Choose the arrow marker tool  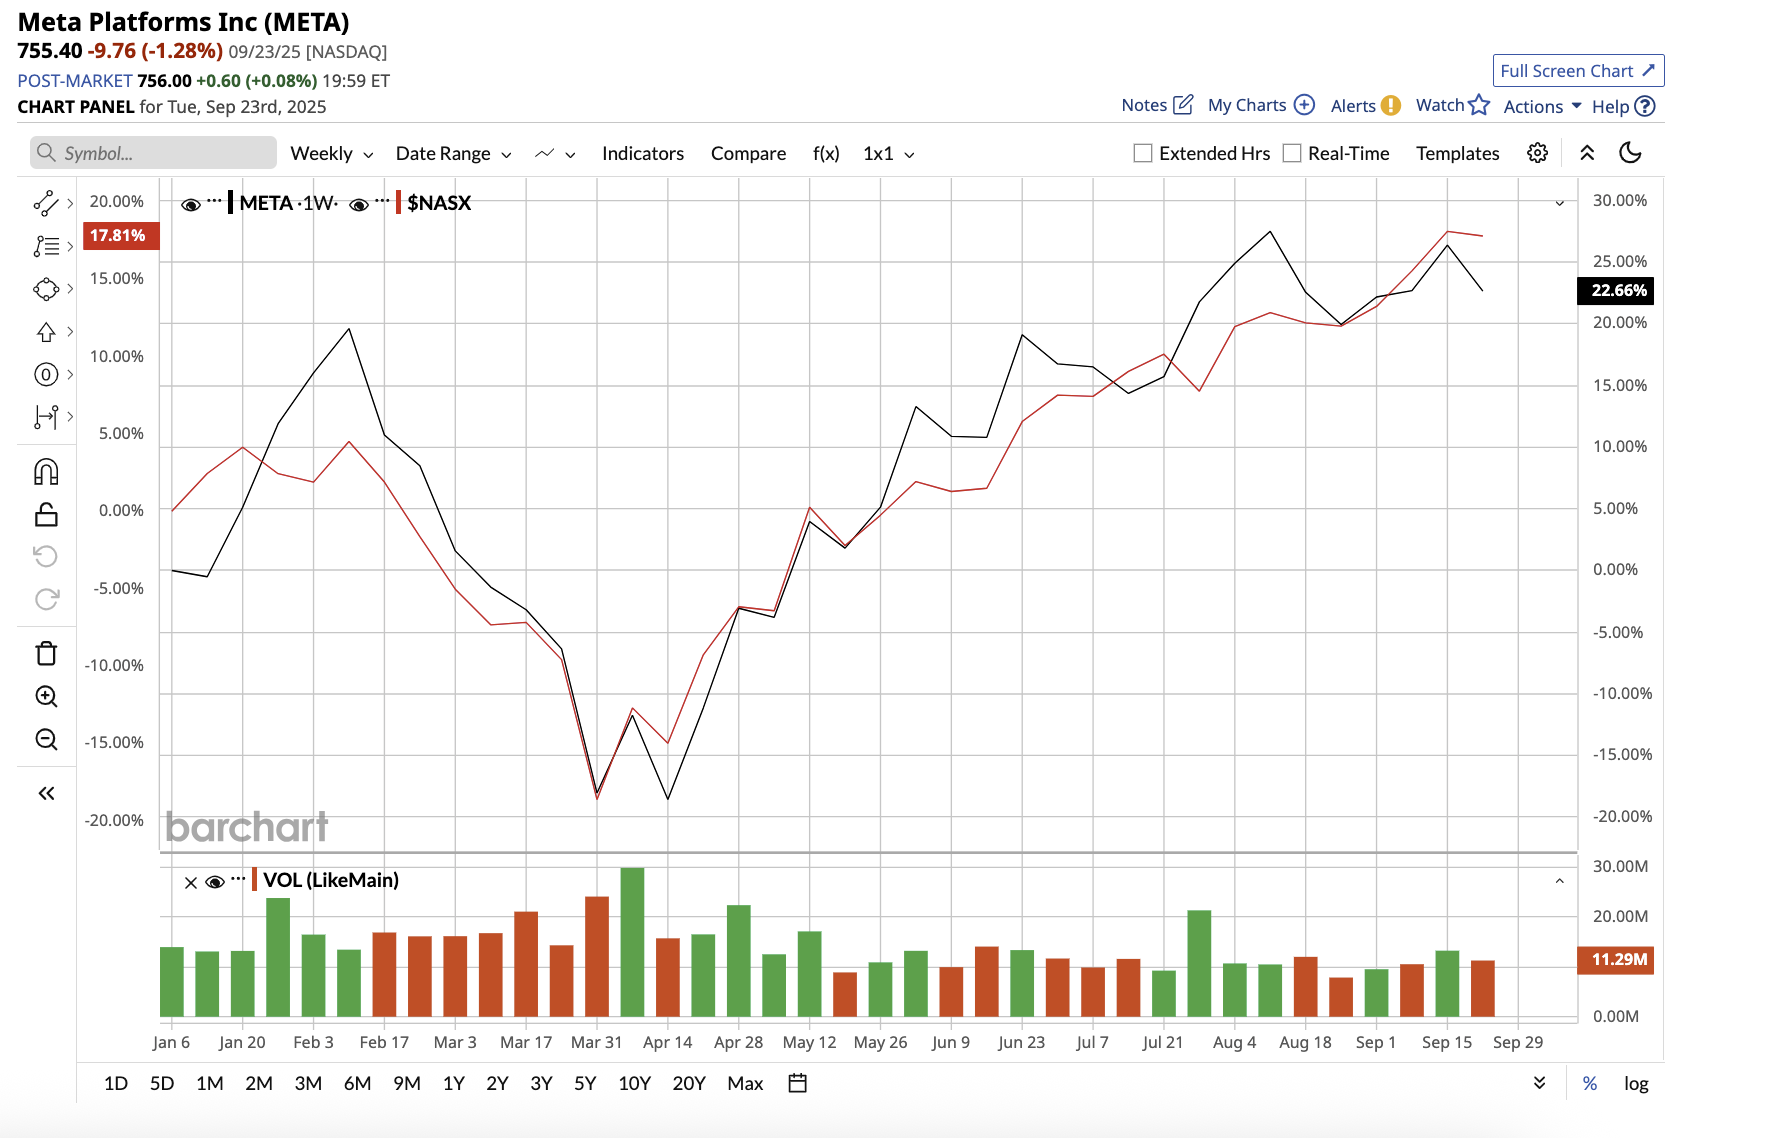click(x=46, y=332)
